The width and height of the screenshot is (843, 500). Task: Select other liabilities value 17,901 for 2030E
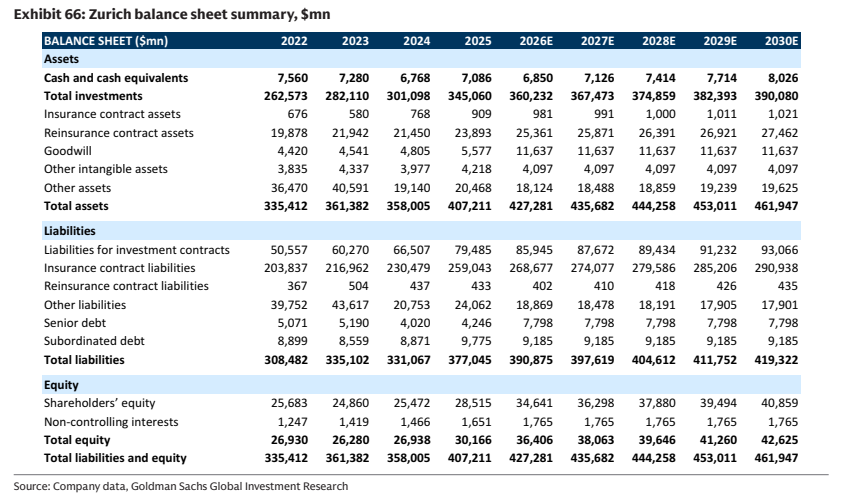pos(780,305)
